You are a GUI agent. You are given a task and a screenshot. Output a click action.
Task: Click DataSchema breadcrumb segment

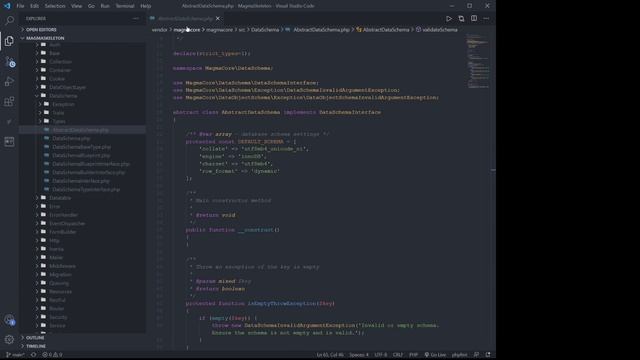pos(265,30)
